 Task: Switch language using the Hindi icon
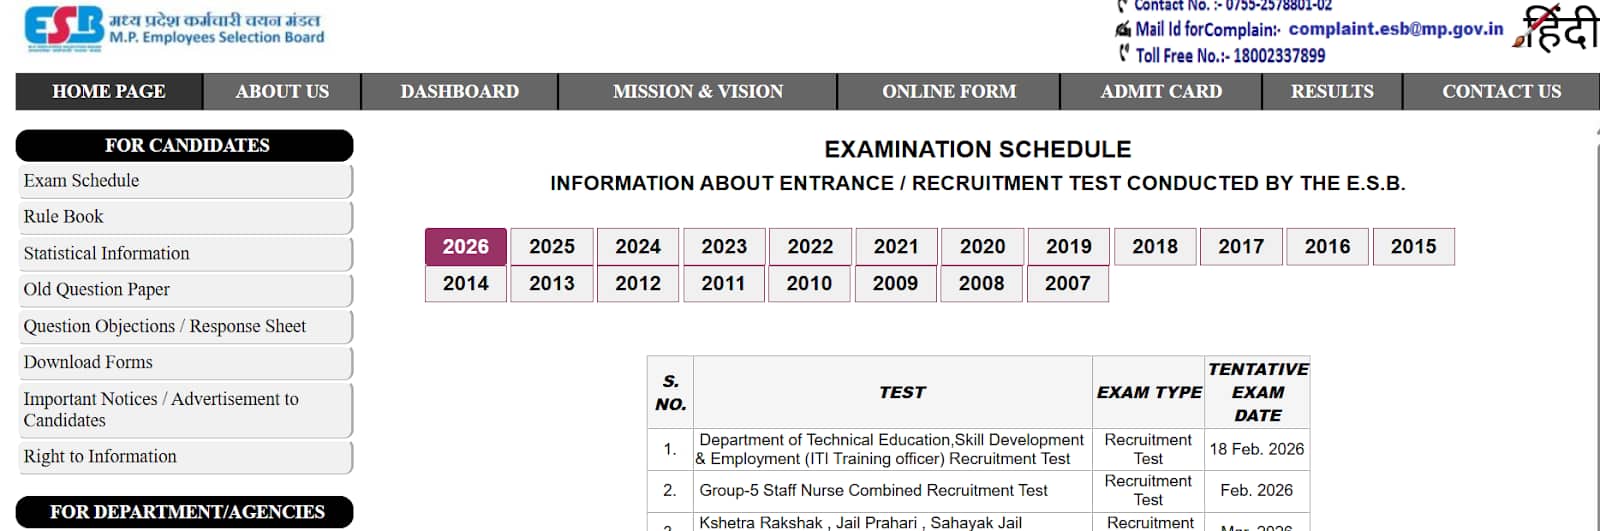[1555, 28]
